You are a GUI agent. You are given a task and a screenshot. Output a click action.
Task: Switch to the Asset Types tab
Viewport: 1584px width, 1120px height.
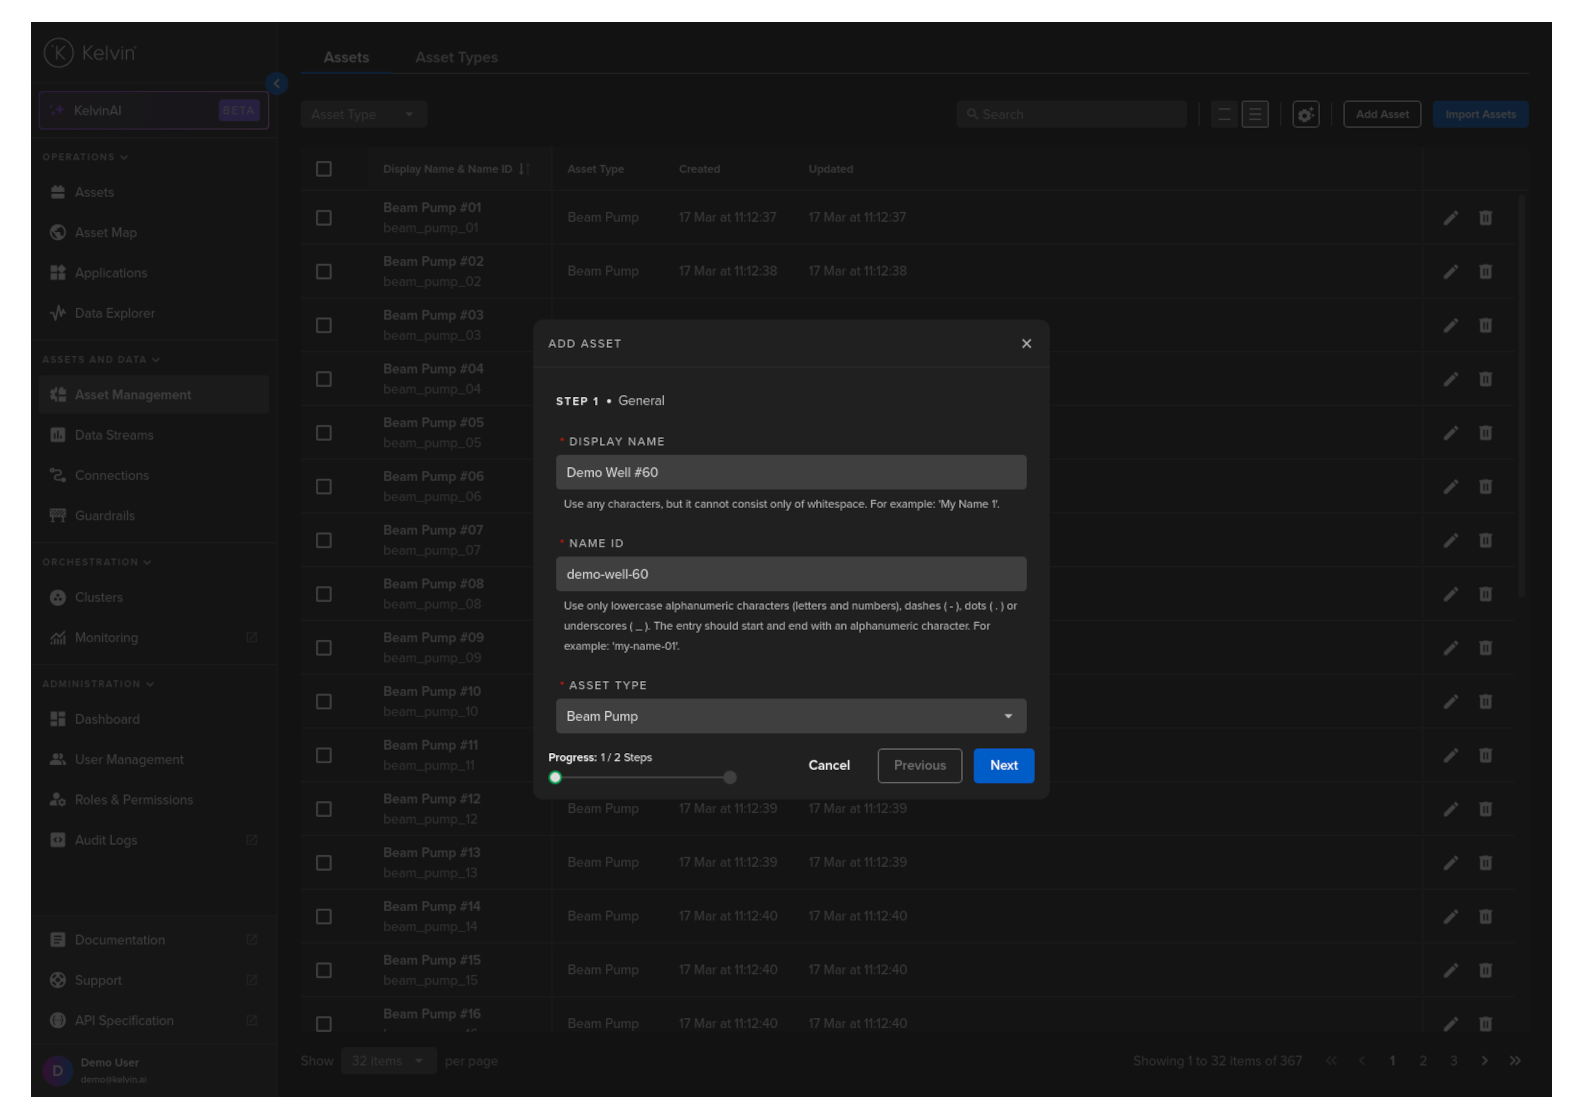click(456, 58)
